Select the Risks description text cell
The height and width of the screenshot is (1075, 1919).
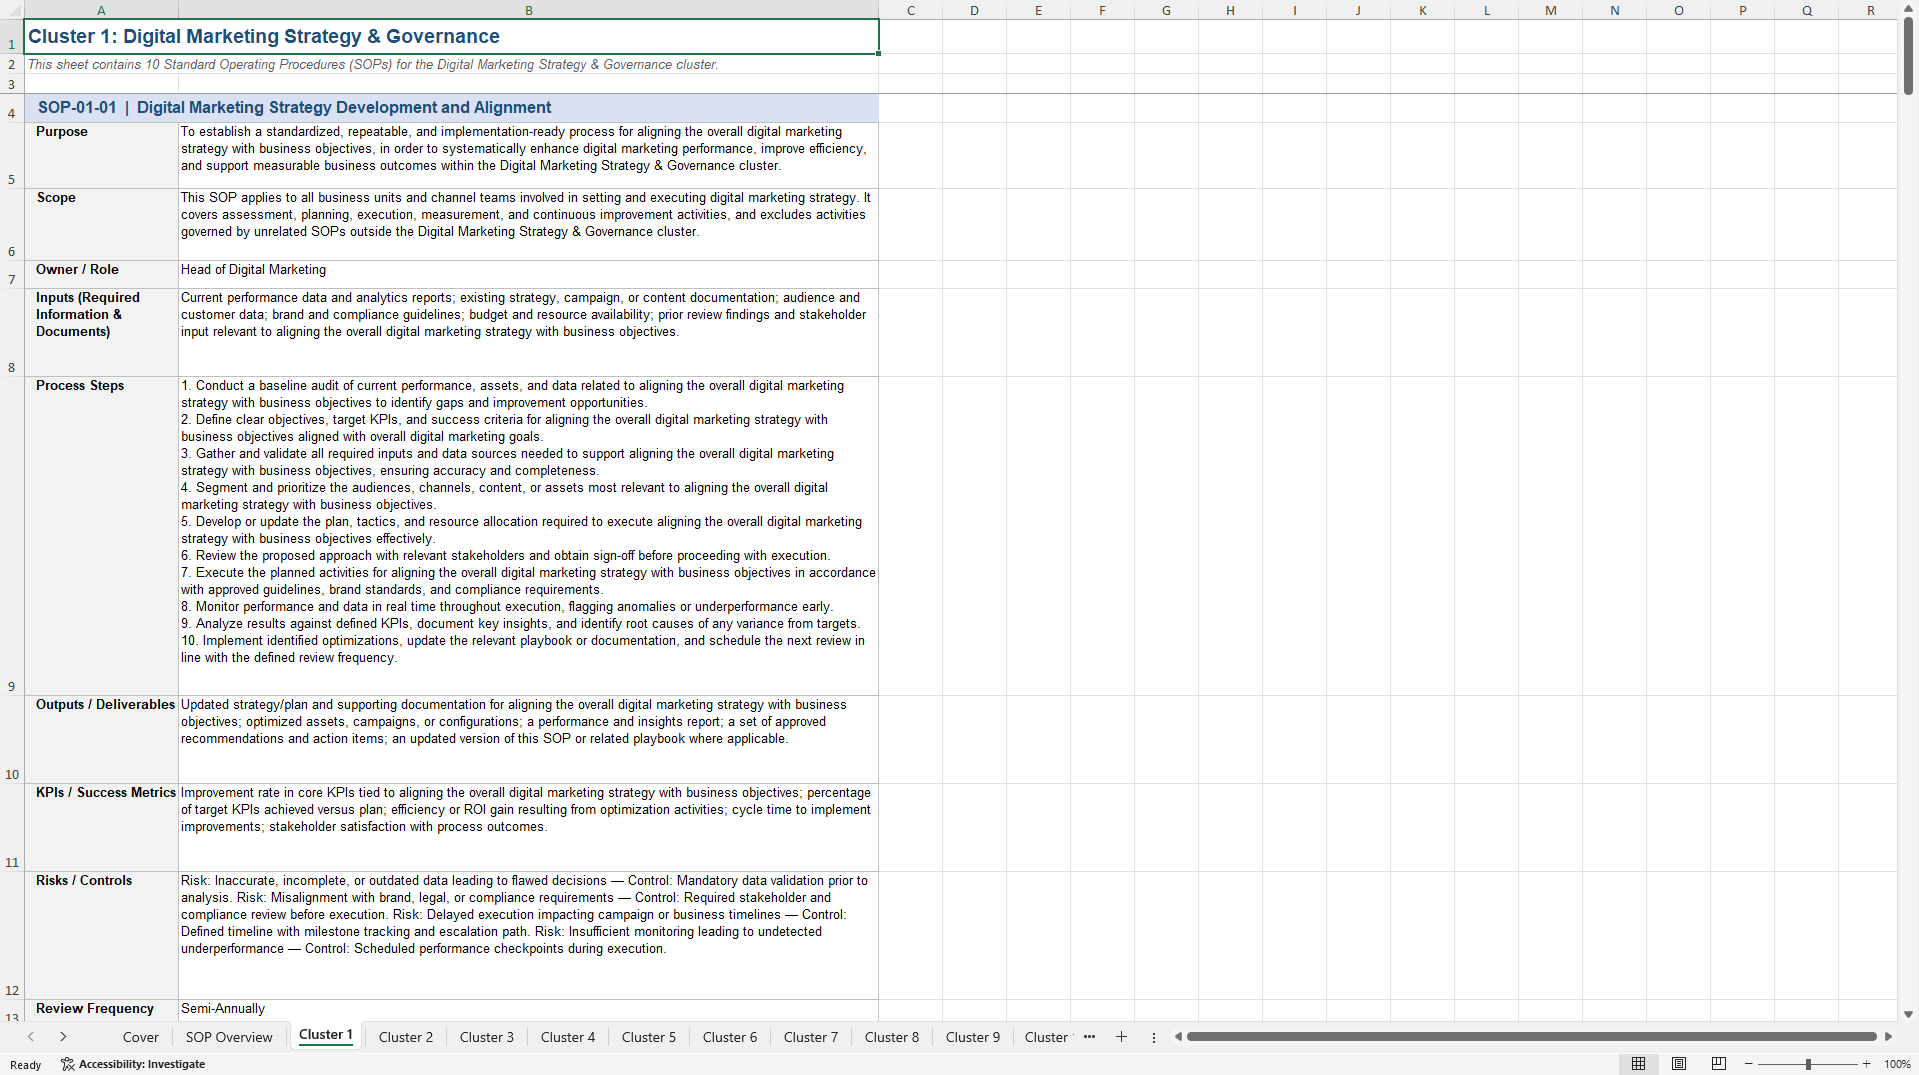(529, 935)
